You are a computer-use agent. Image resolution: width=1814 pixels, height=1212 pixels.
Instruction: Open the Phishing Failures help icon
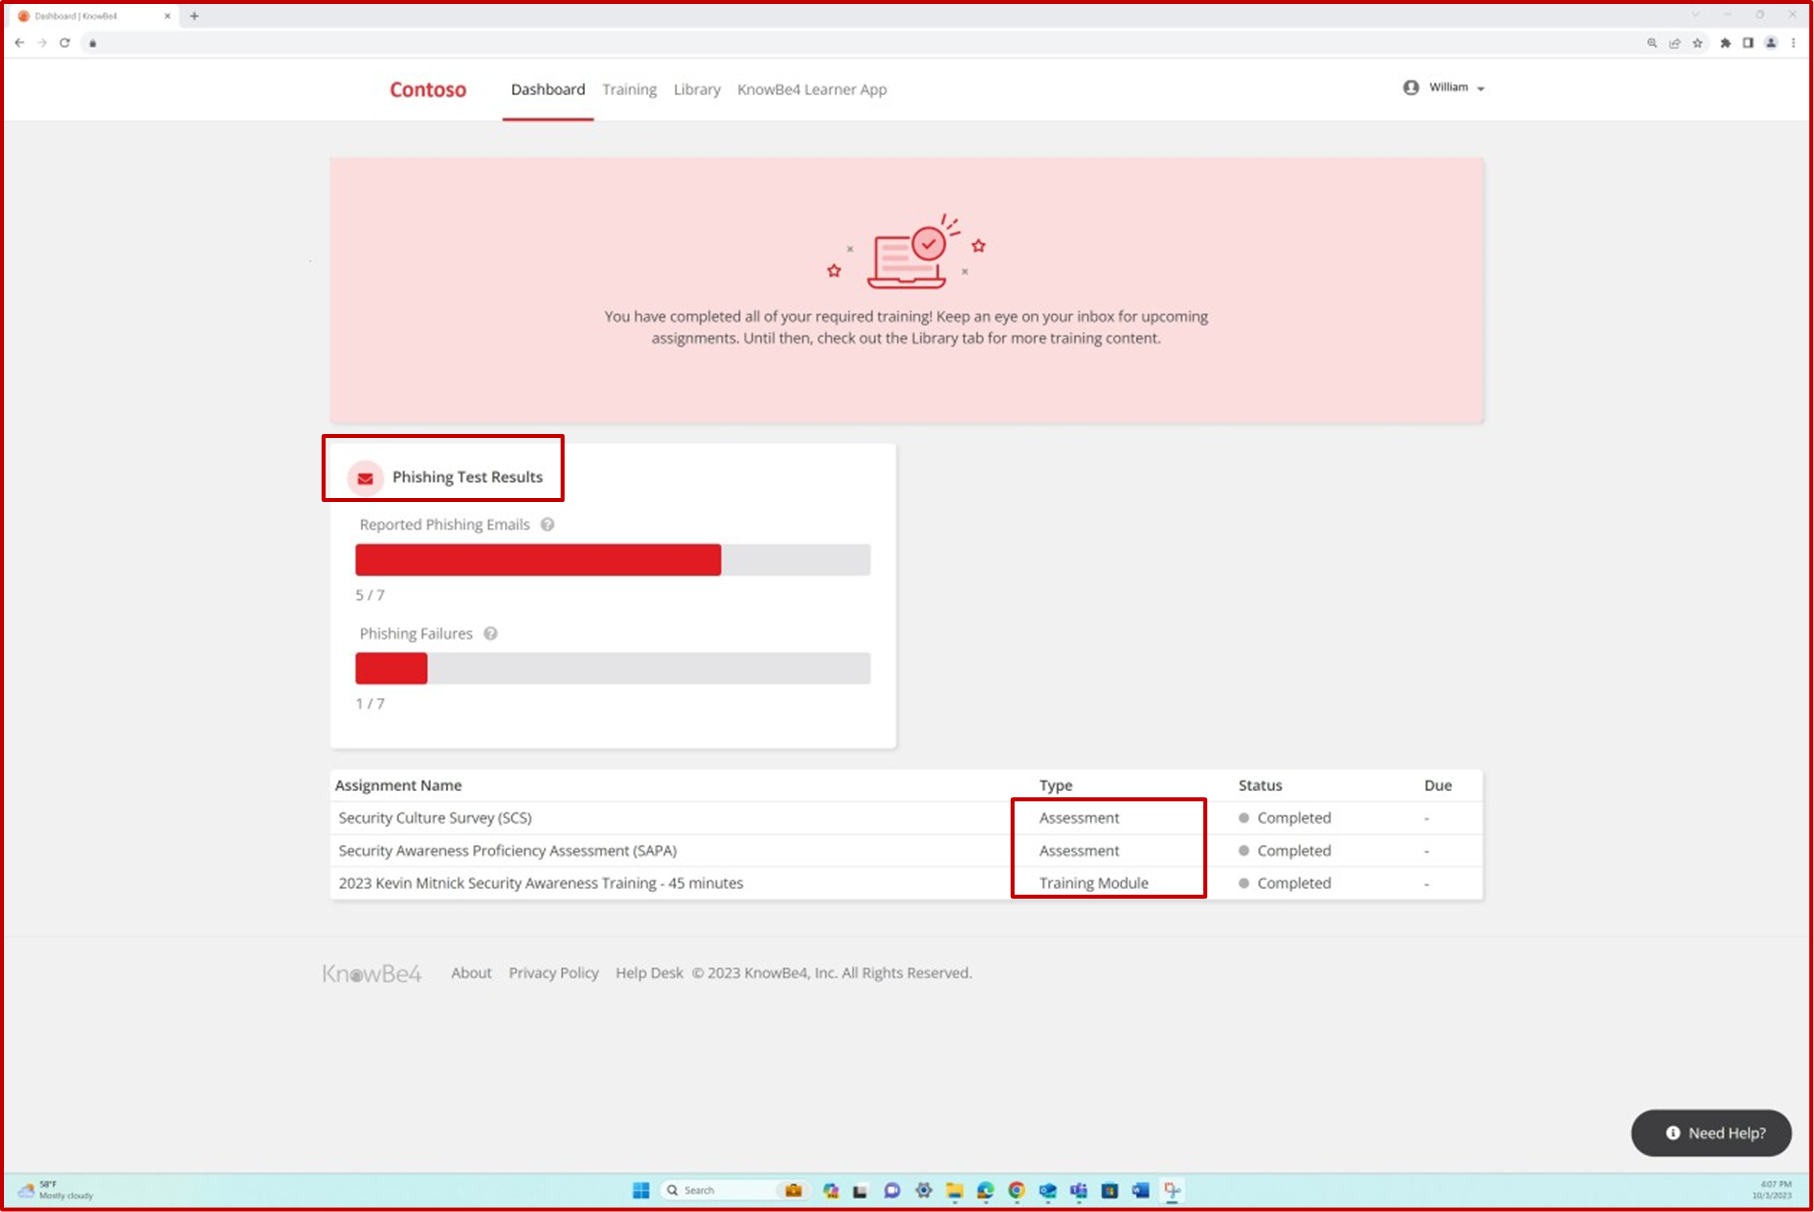[490, 633]
